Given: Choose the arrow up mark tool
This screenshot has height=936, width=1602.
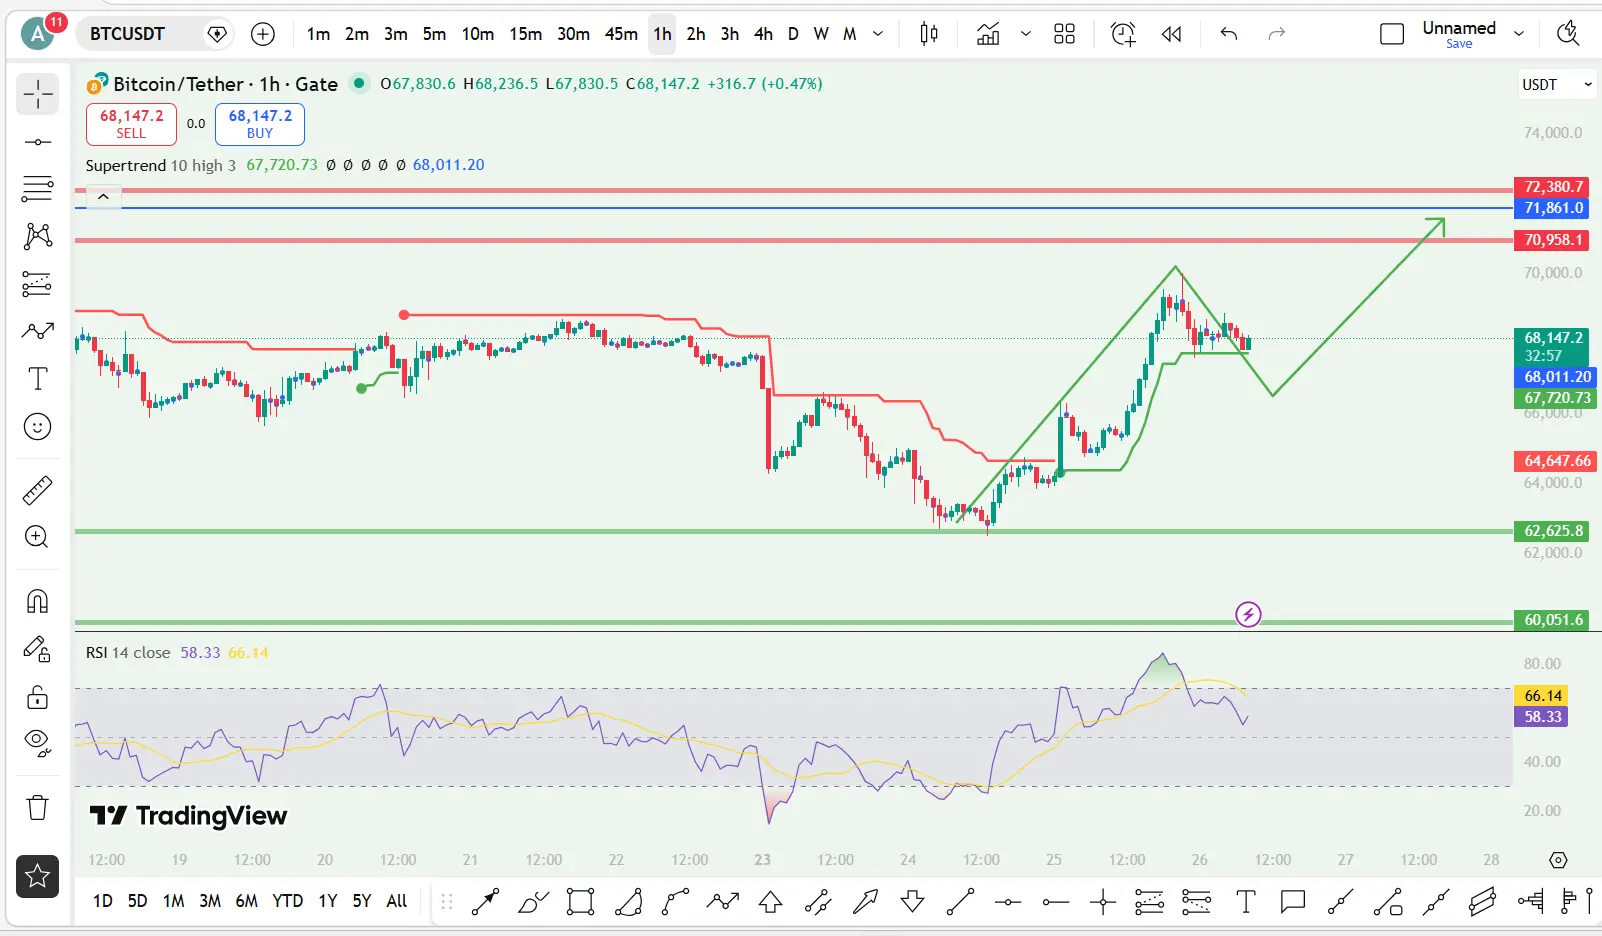Looking at the screenshot, I should [770, 902].
